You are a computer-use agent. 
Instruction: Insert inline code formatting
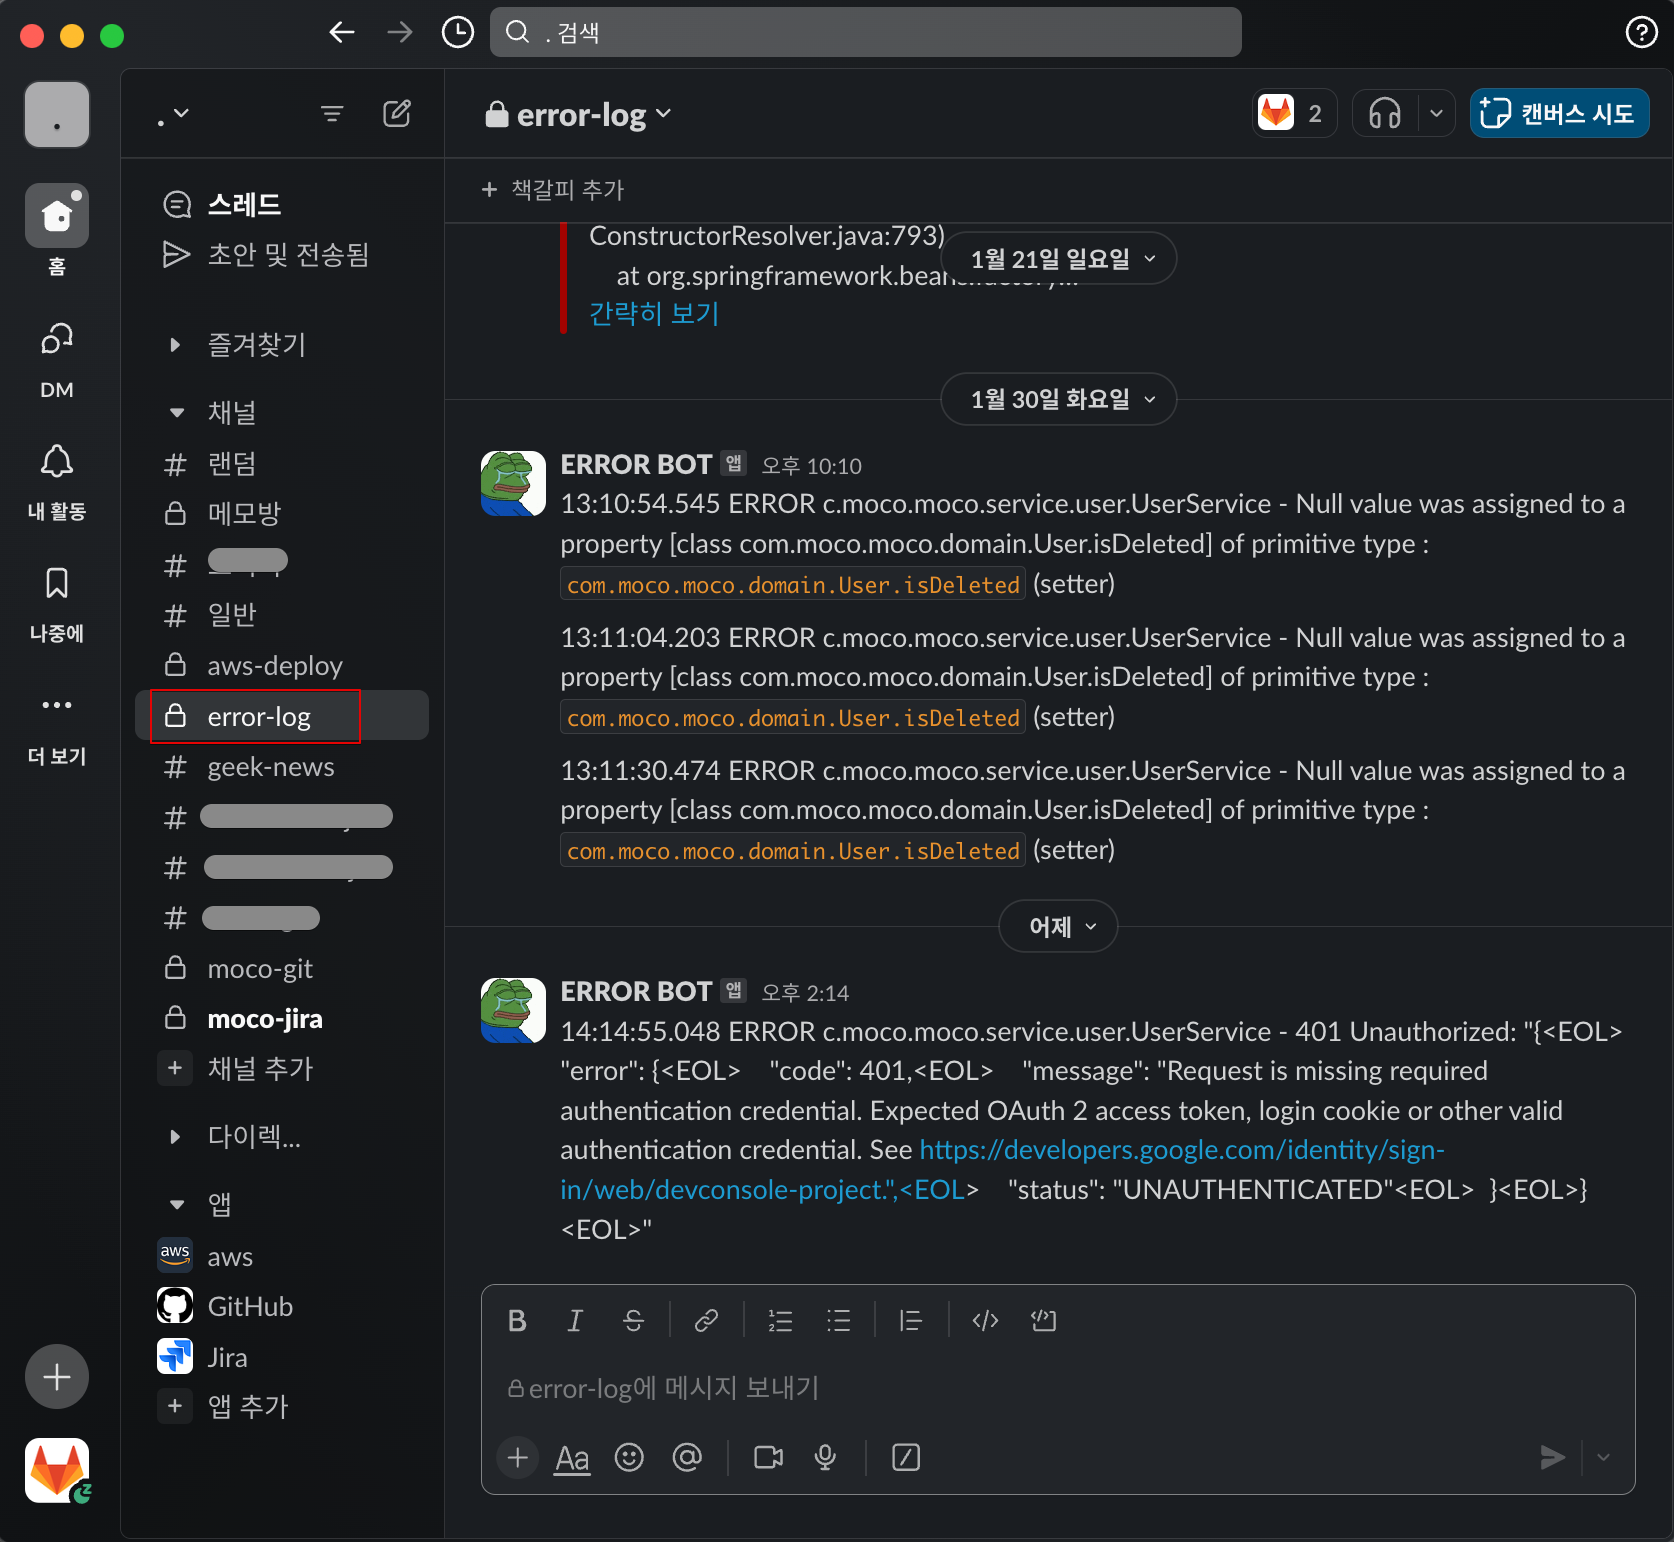coord(985,1321)
